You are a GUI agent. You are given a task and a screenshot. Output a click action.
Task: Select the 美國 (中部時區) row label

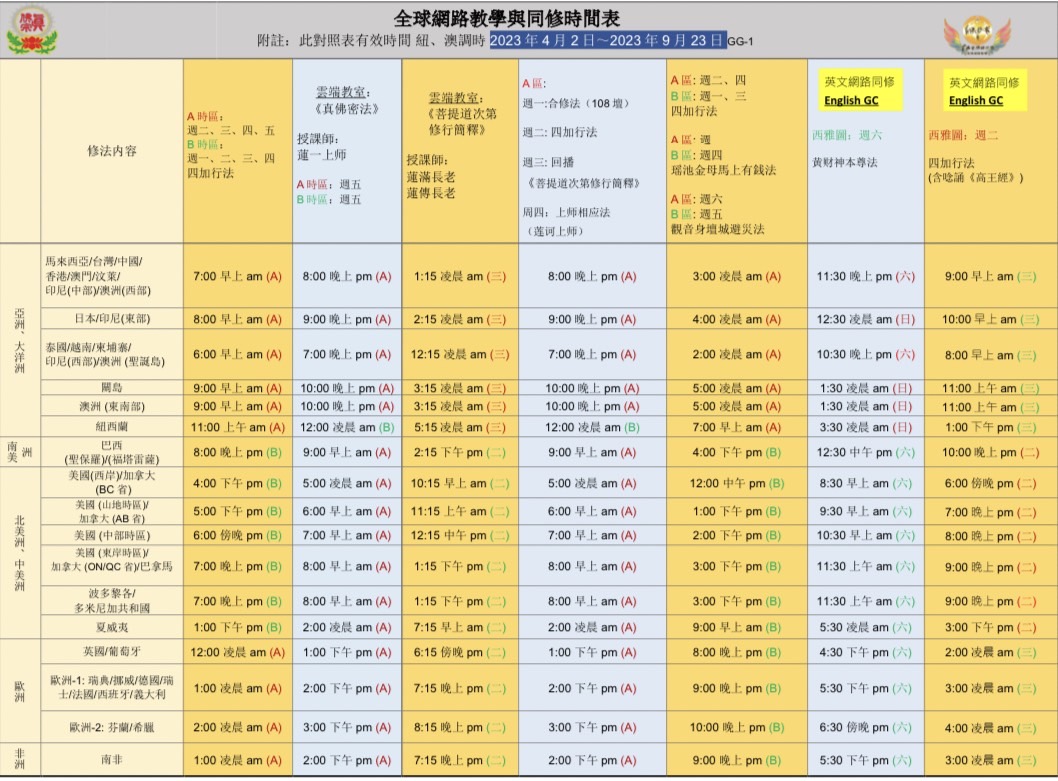111,536
